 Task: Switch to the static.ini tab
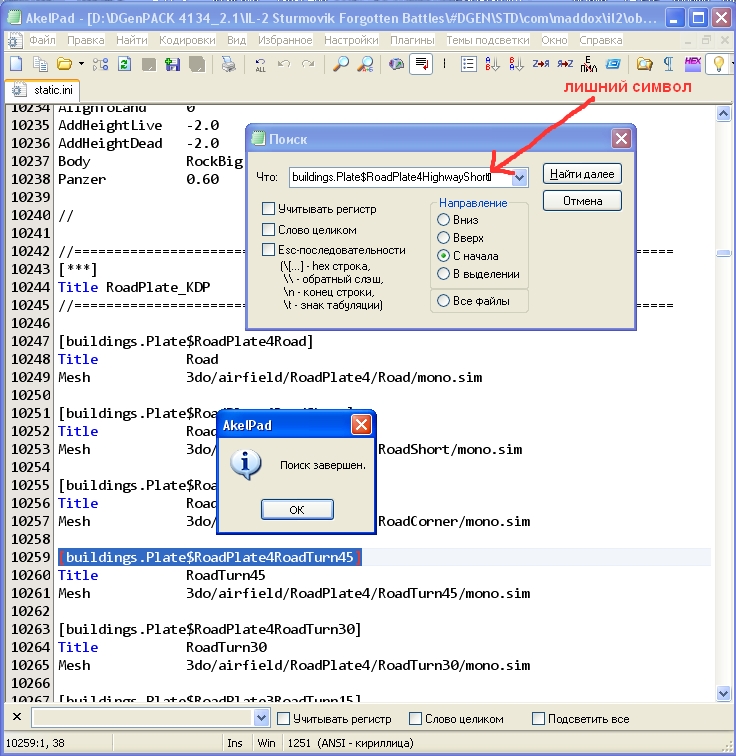[42, 90]
